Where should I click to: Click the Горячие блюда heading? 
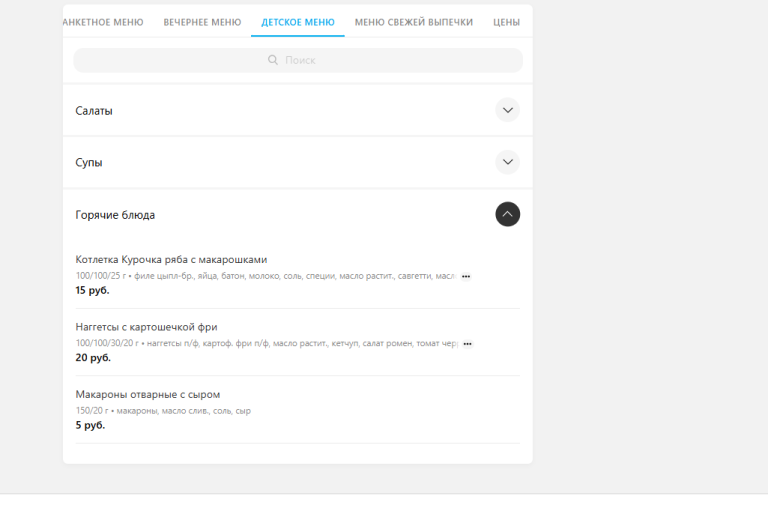click(115, 215)
